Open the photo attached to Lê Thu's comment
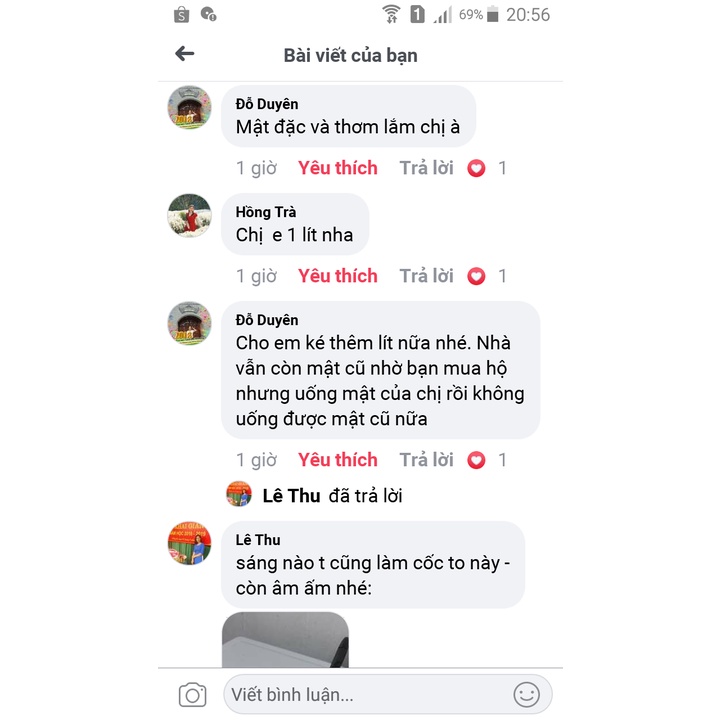Image resolution: width=720 pixels, height=720 pixels. 285,640
